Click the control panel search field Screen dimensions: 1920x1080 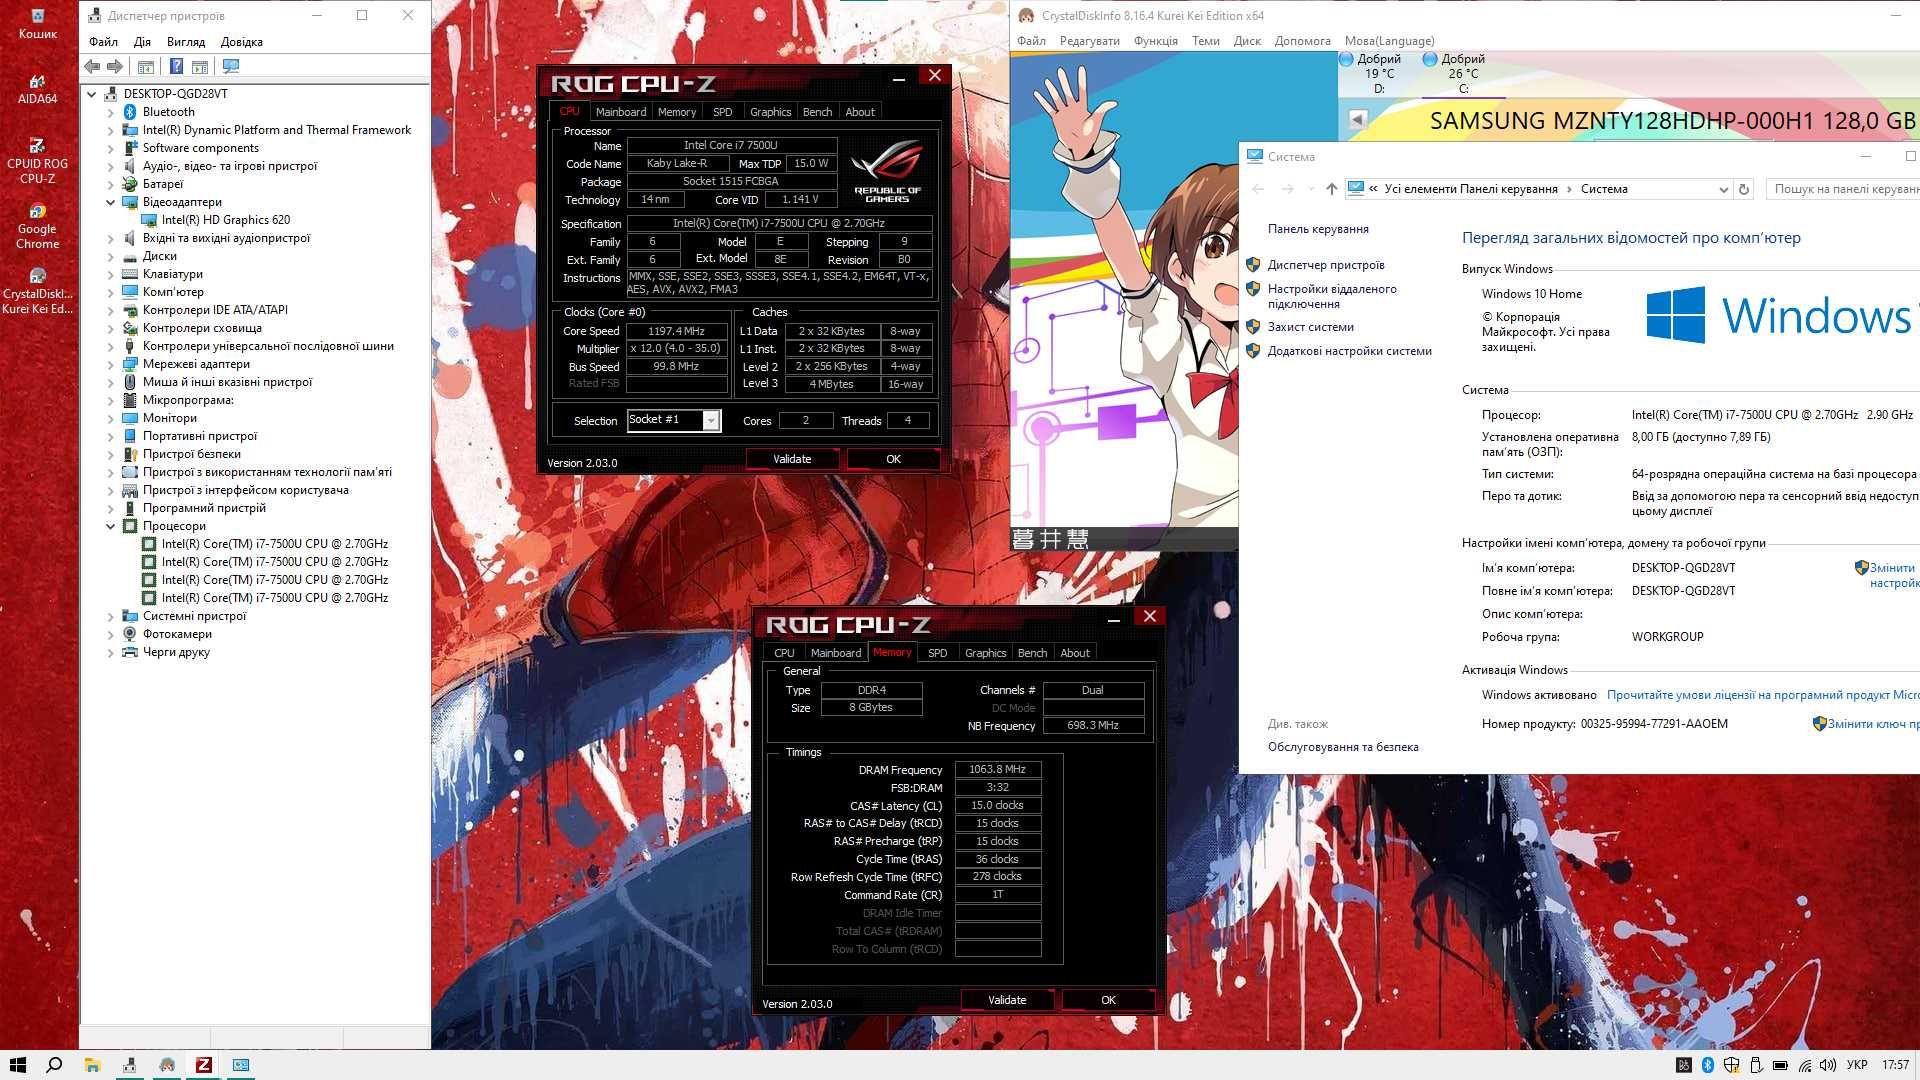[1843, 189]
